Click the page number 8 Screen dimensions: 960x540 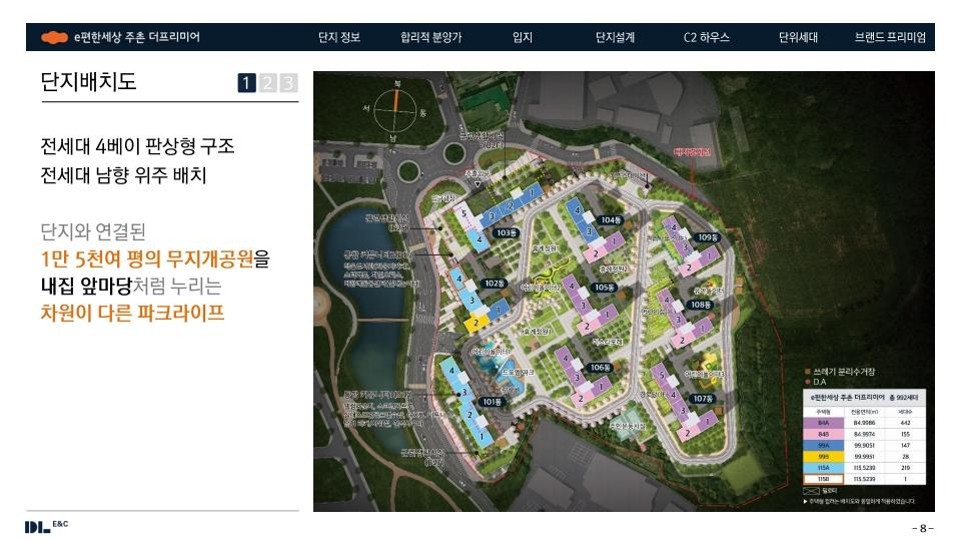coord(923,528)
